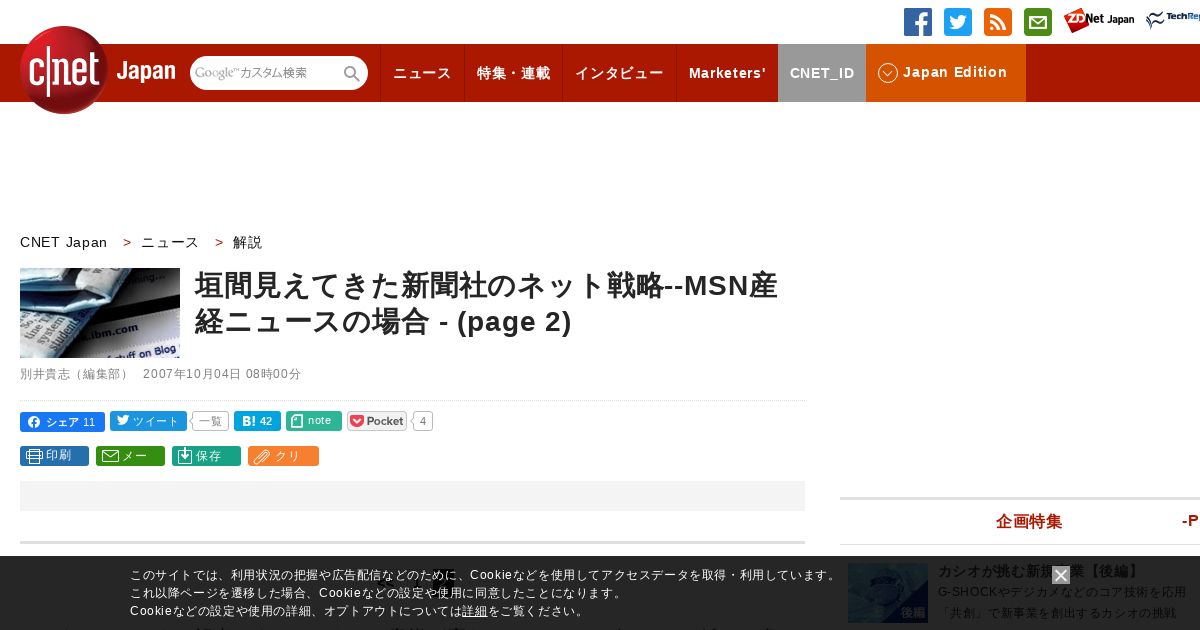View the Pocket count 4
This screenshot has width=1200, height=630.
click(423, 421)
